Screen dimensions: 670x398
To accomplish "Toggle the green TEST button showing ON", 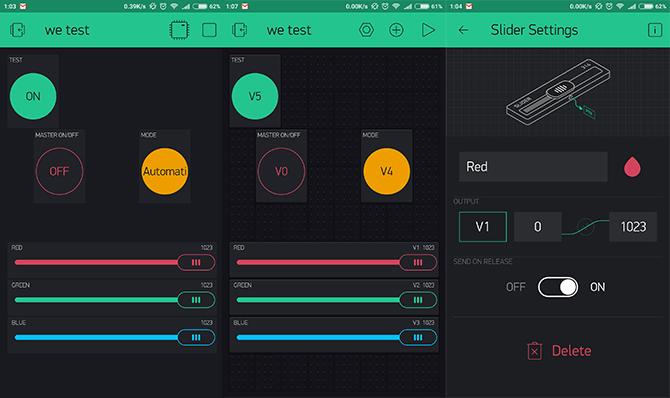I will pyautogui.click(x=33, y=96).
